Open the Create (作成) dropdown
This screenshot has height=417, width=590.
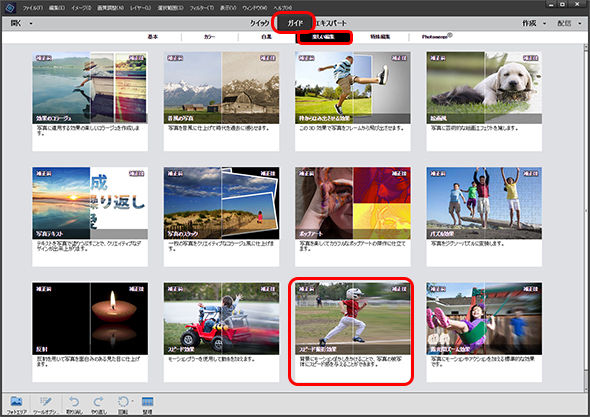534,23
